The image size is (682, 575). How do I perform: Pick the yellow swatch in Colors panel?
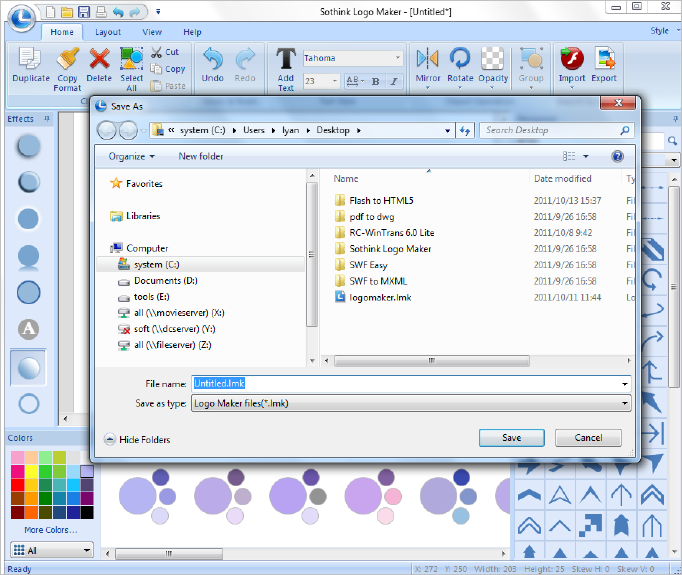(x=32, y=471)
